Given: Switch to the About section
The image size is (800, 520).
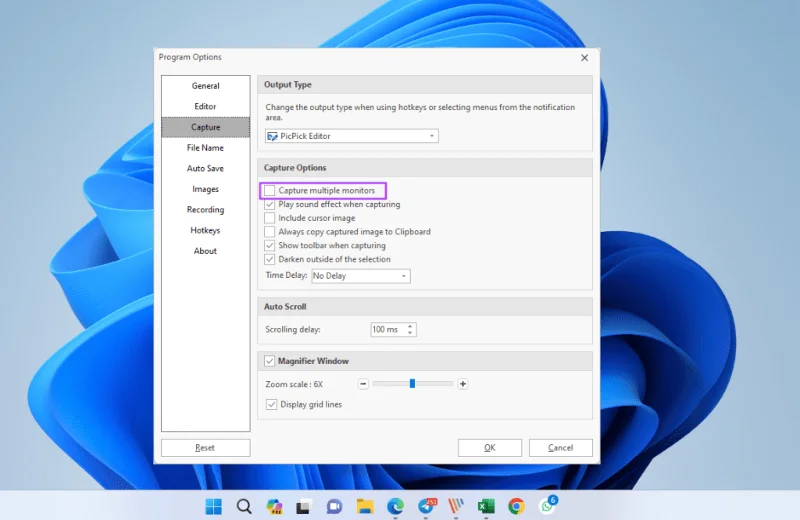Looking at the screenshot, I should (206, 251).
